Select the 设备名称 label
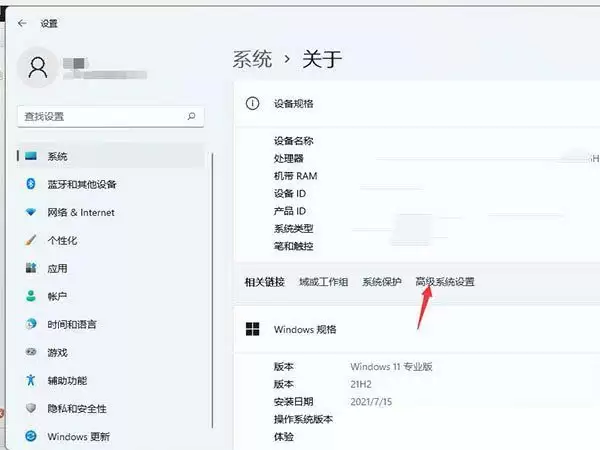The height and width of the screenshot is (450, 600). (293, 141)
